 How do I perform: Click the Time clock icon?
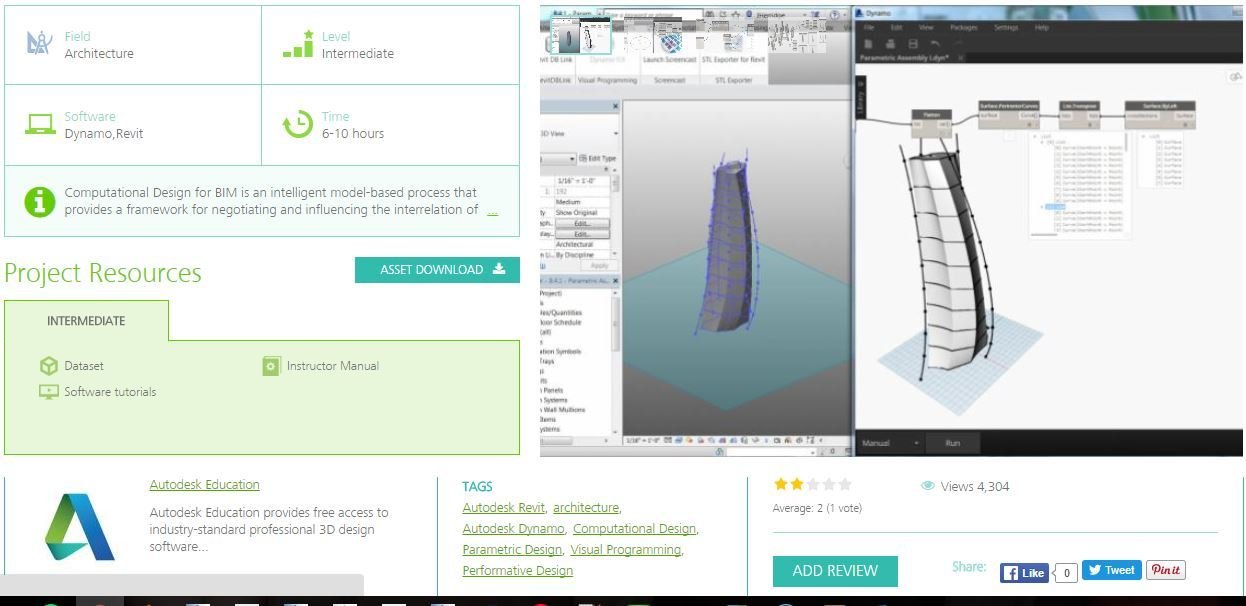[297, 125]
